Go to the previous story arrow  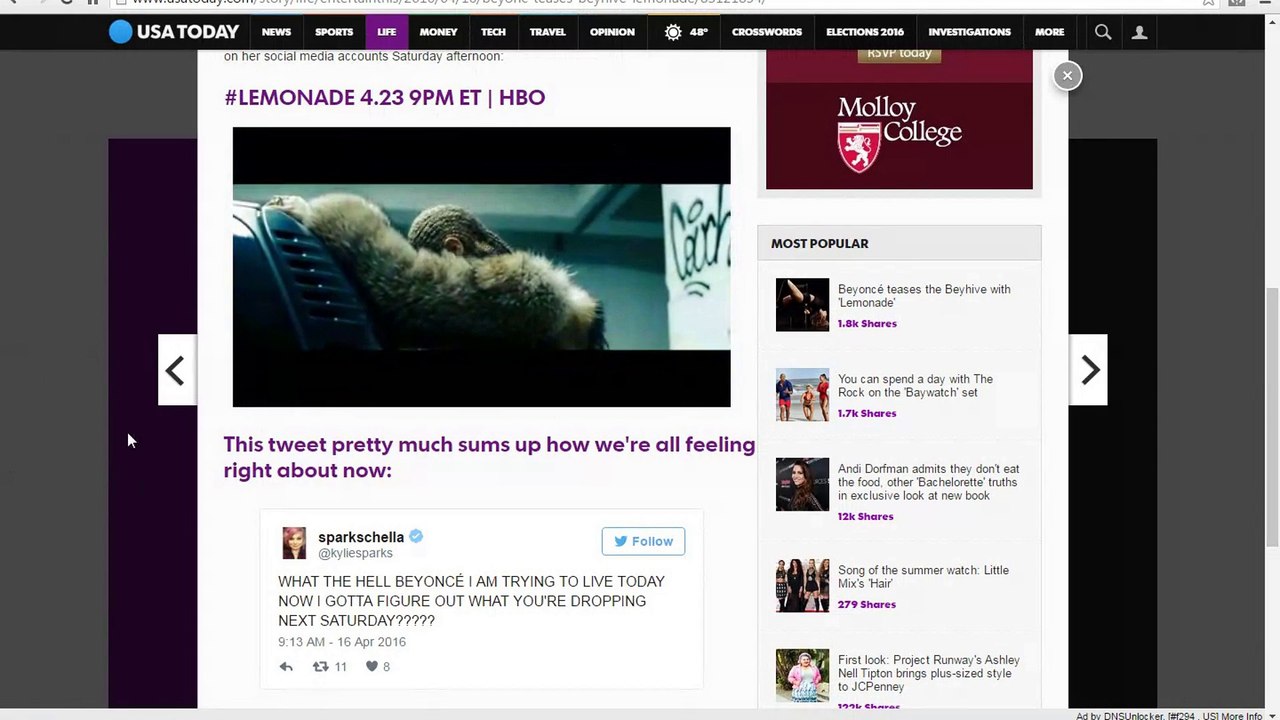[177, 370]
